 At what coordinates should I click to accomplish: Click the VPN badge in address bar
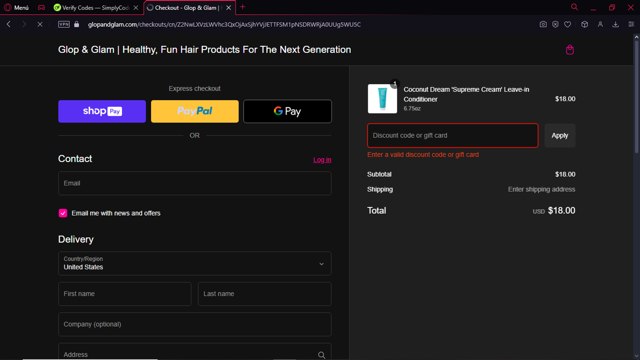[x=64, y=24]
